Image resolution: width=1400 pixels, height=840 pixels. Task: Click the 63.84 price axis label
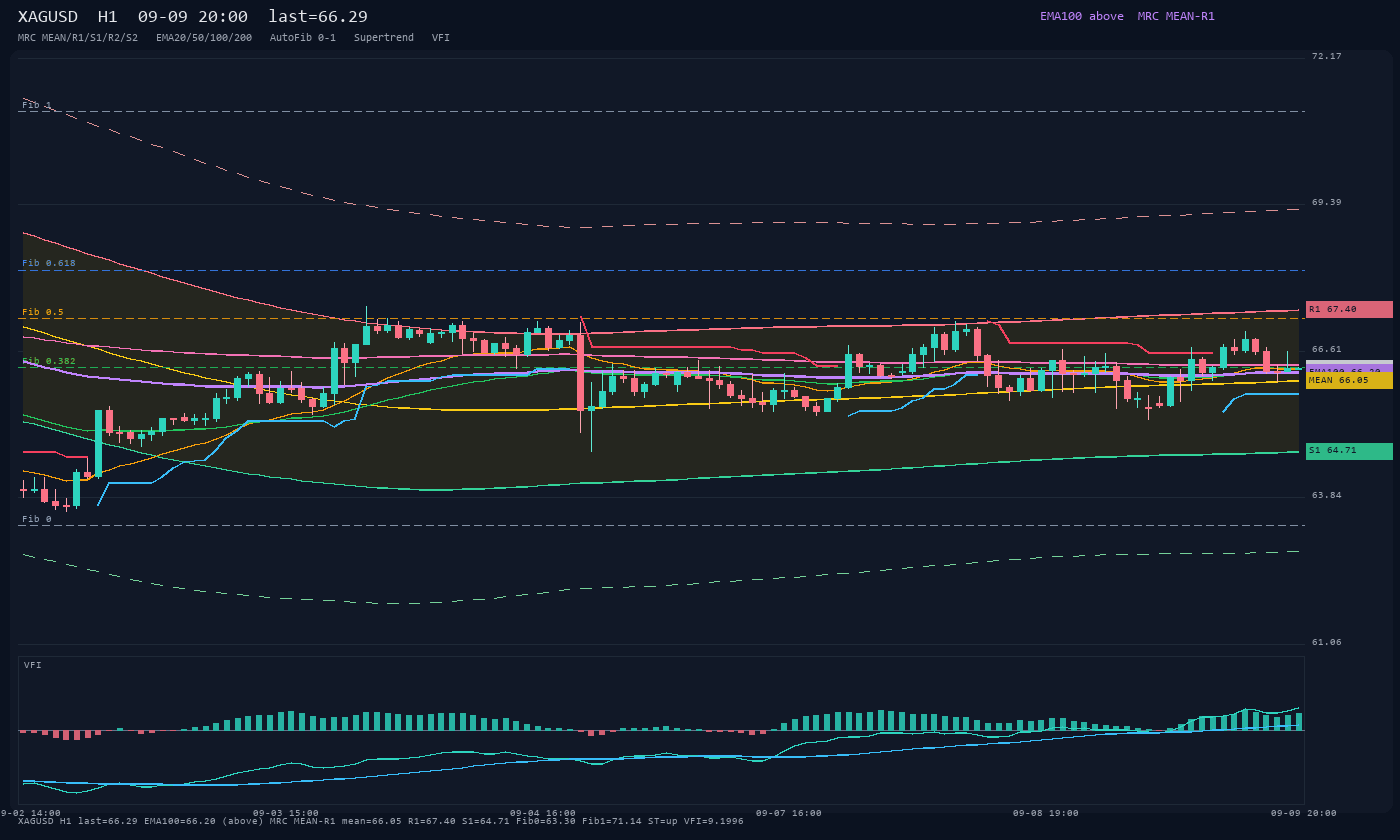1327,495
